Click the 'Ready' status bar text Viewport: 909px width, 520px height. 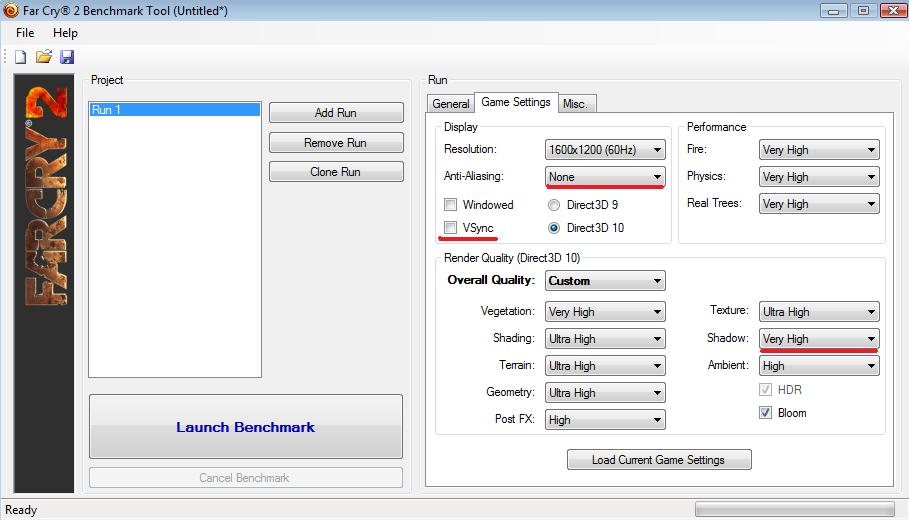21,510
